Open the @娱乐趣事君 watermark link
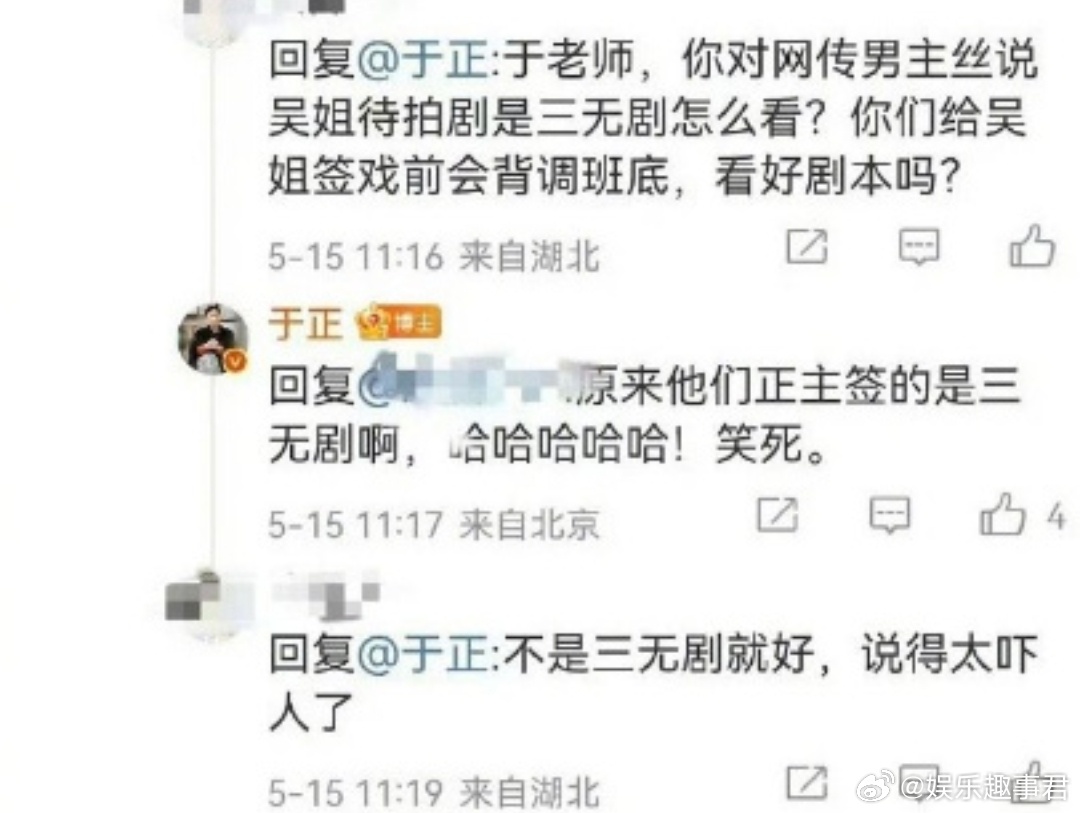 click(x=984, y=787)
